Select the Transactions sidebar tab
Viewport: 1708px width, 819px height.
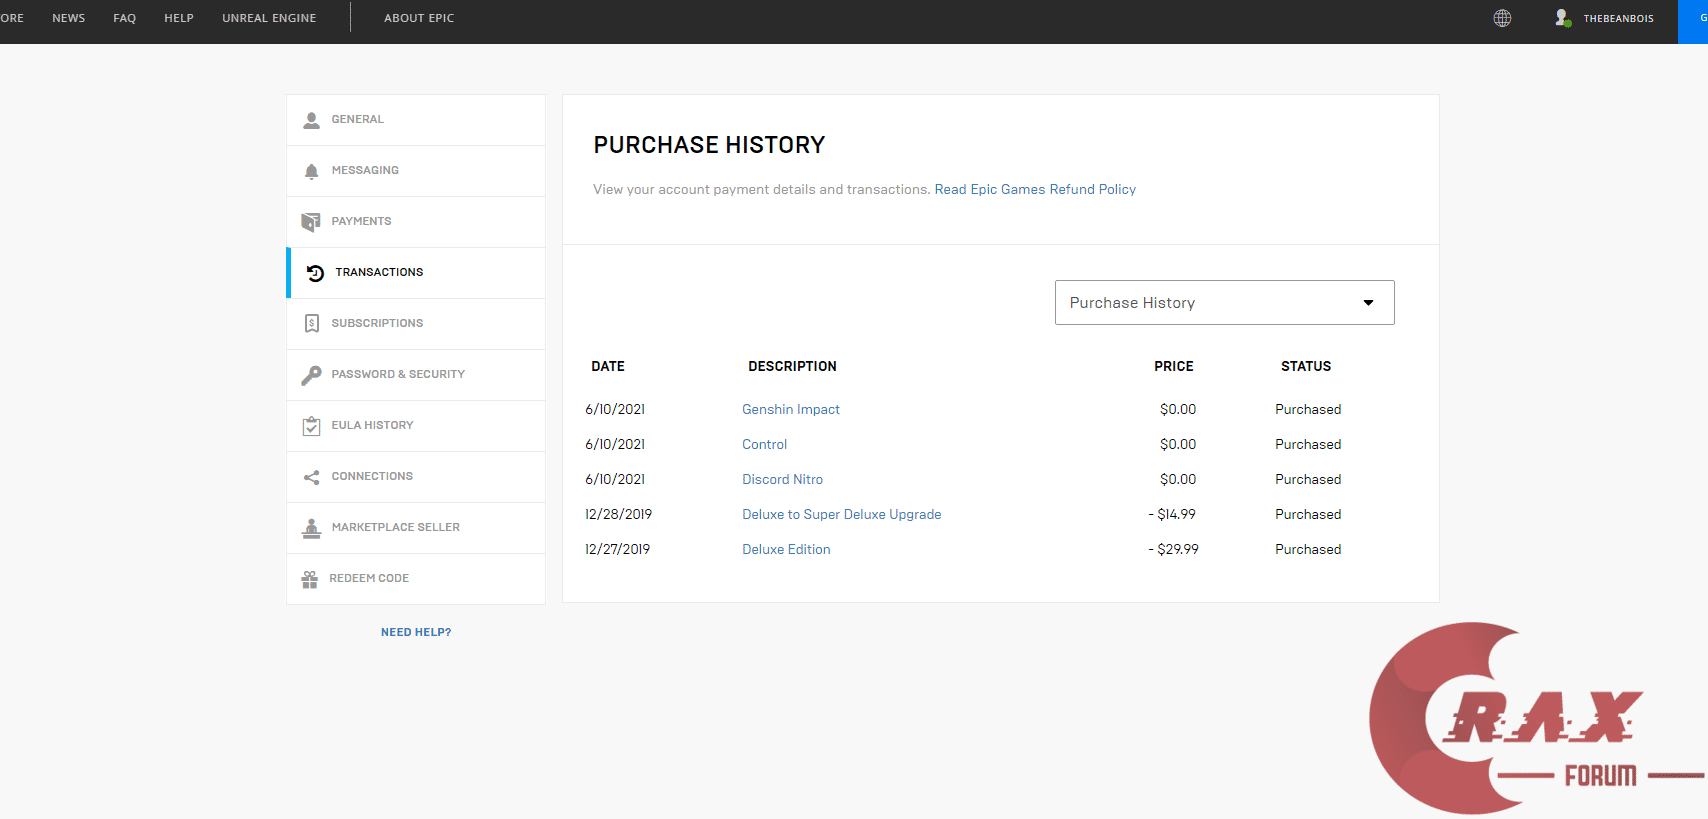click(x=379, y=272)
